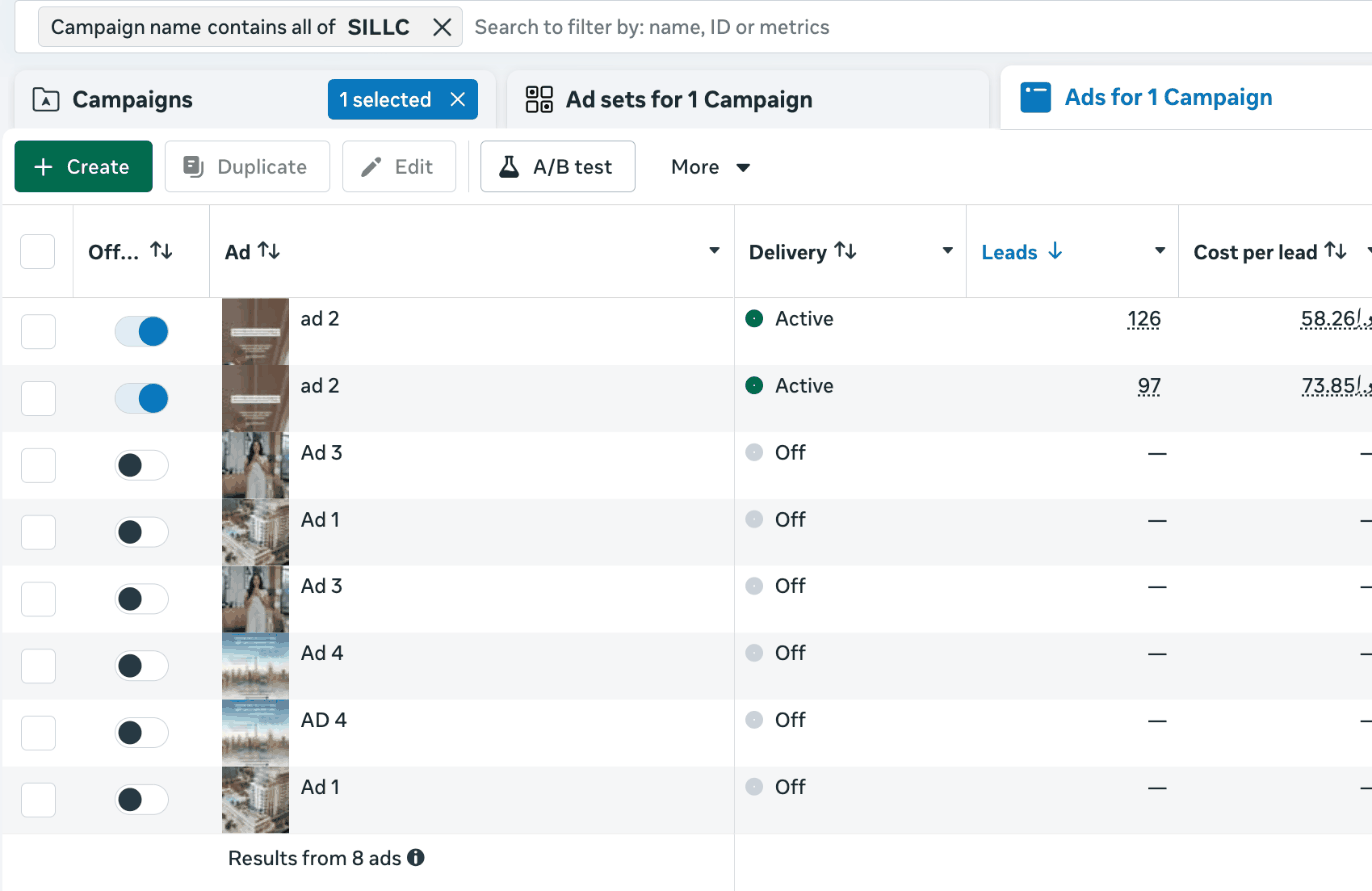
Task: Start an A/B test with flask button
Action: [557, 166]
